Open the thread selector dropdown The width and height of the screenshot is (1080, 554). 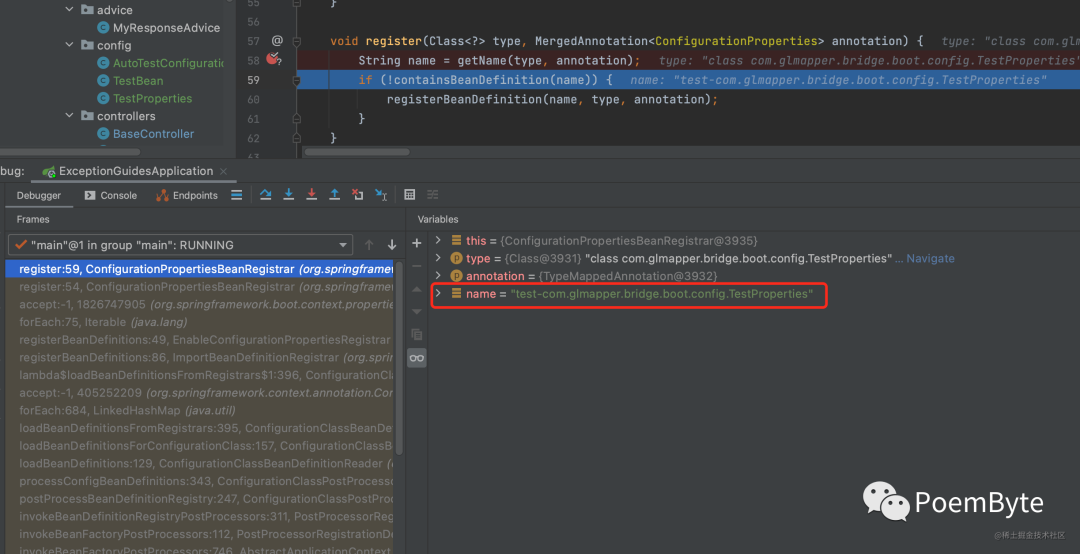click(x=180, y=245)
